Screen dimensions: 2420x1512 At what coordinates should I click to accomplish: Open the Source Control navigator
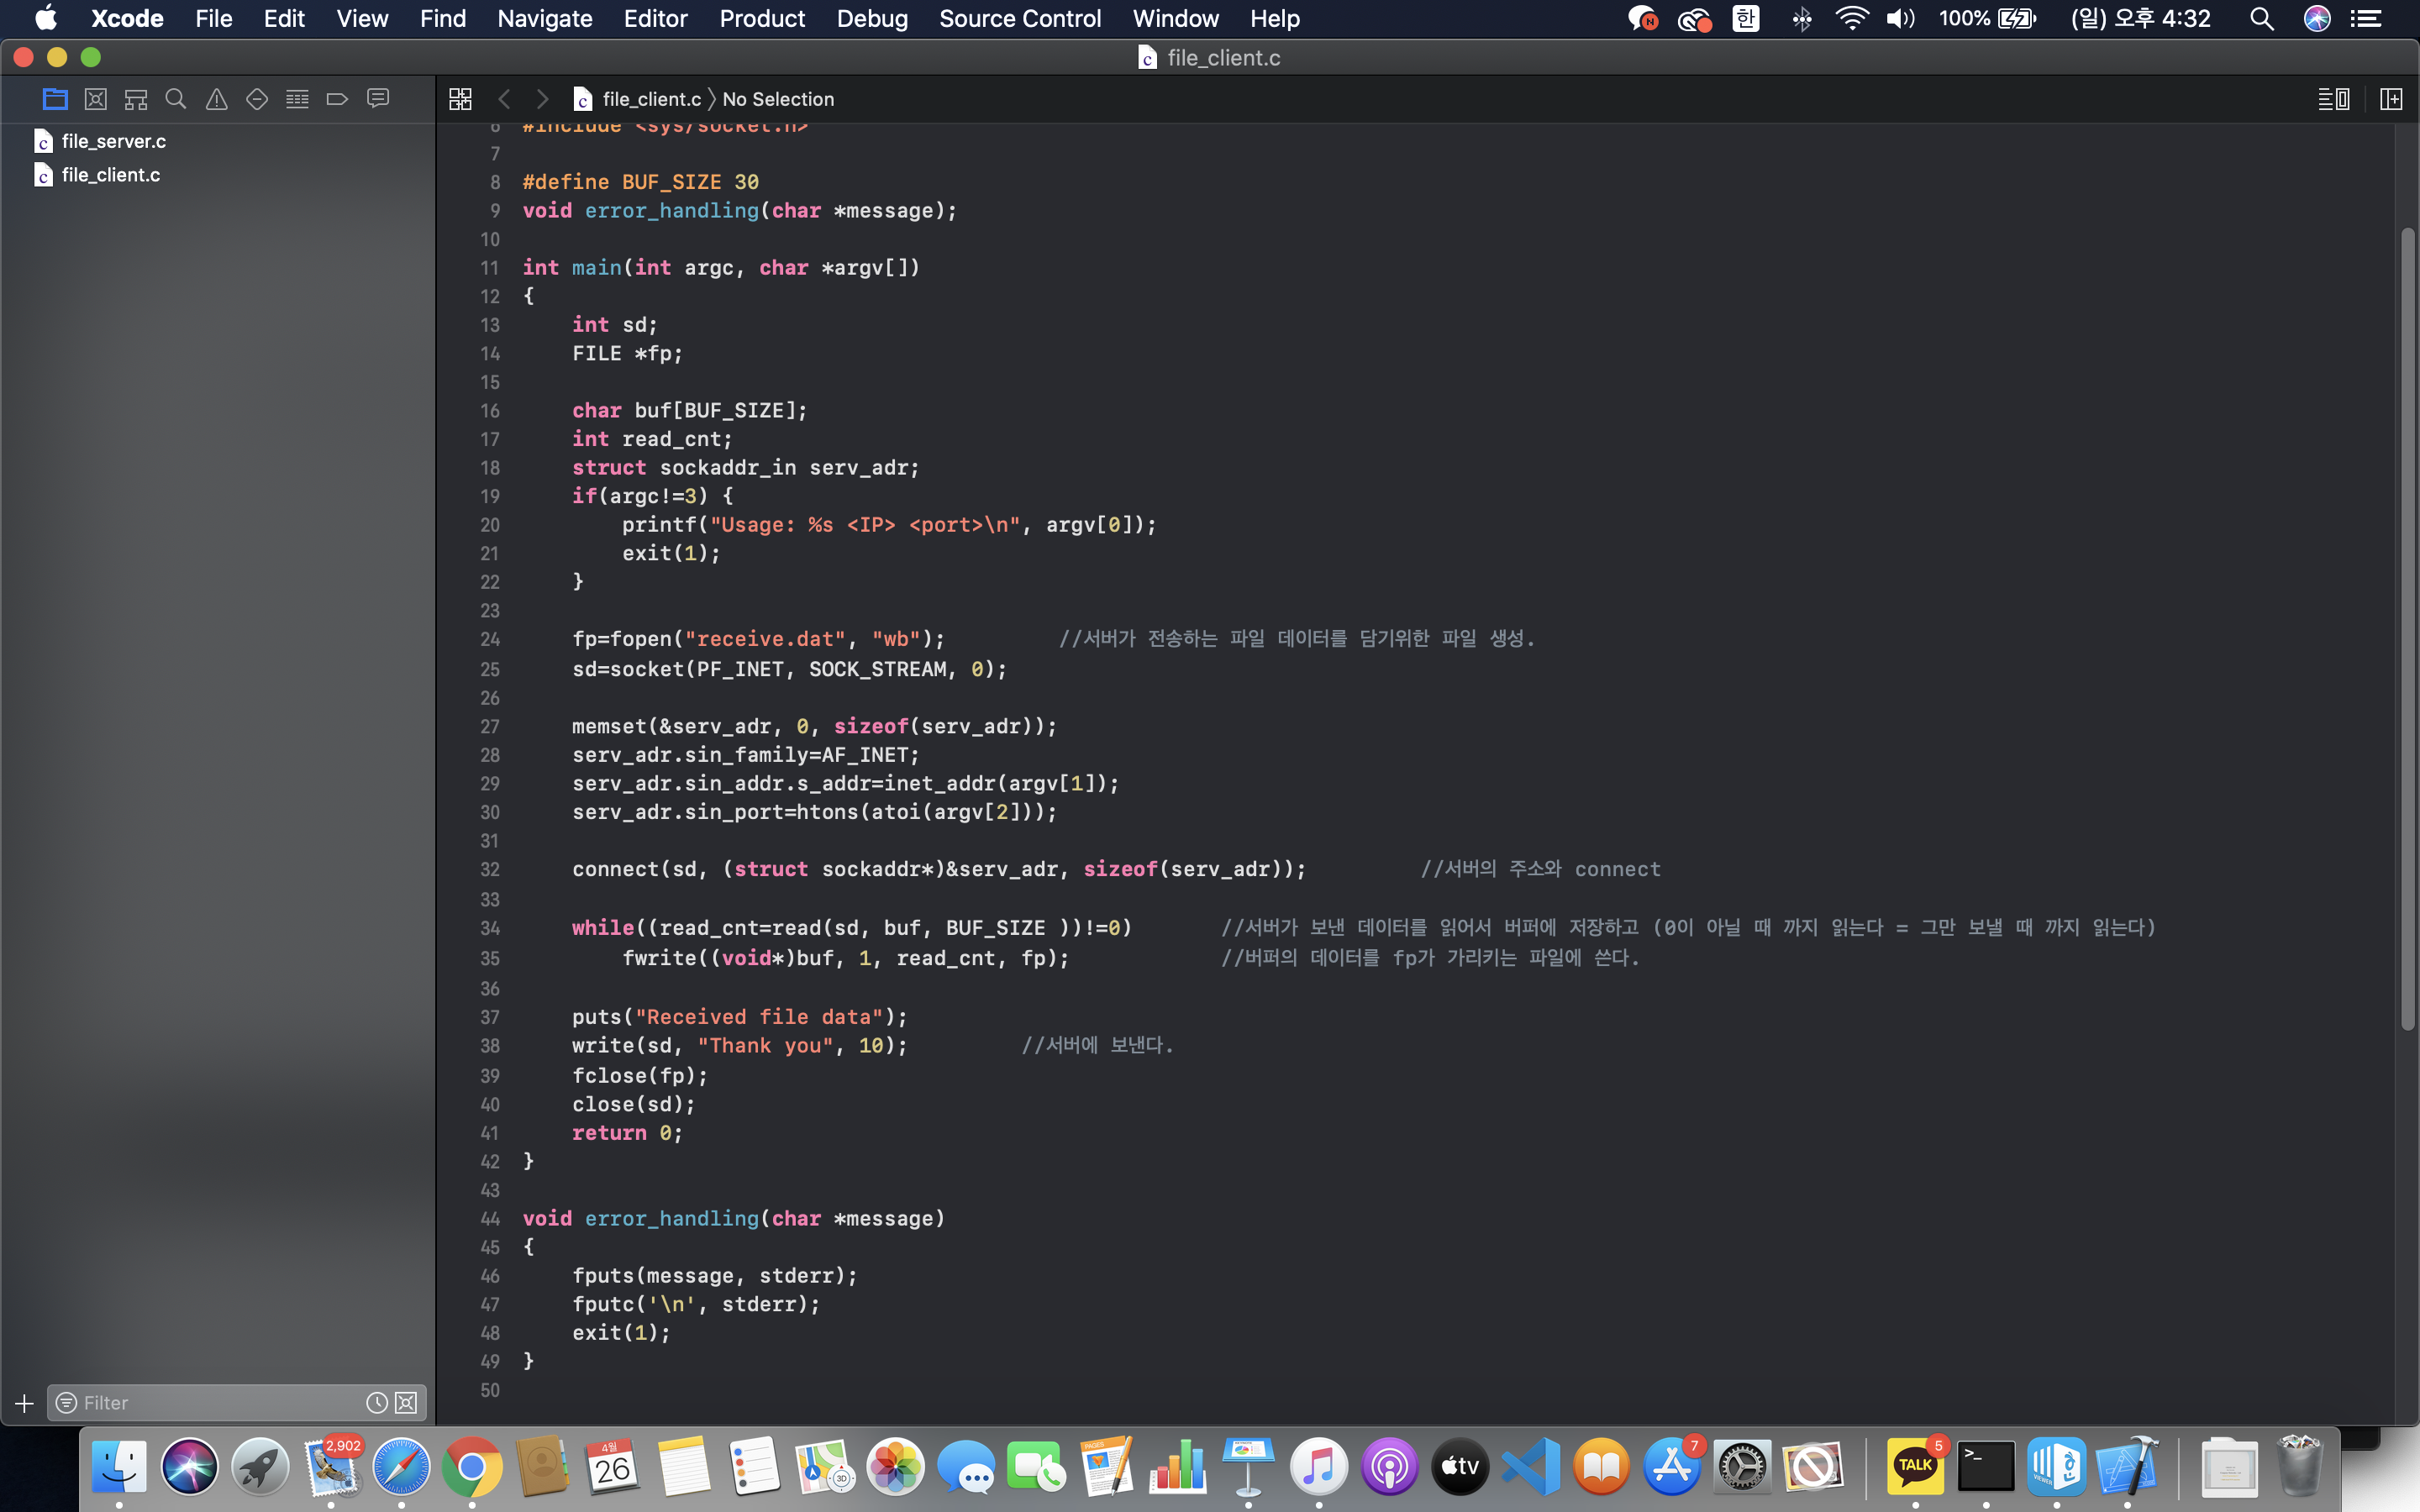pos(96,99)
